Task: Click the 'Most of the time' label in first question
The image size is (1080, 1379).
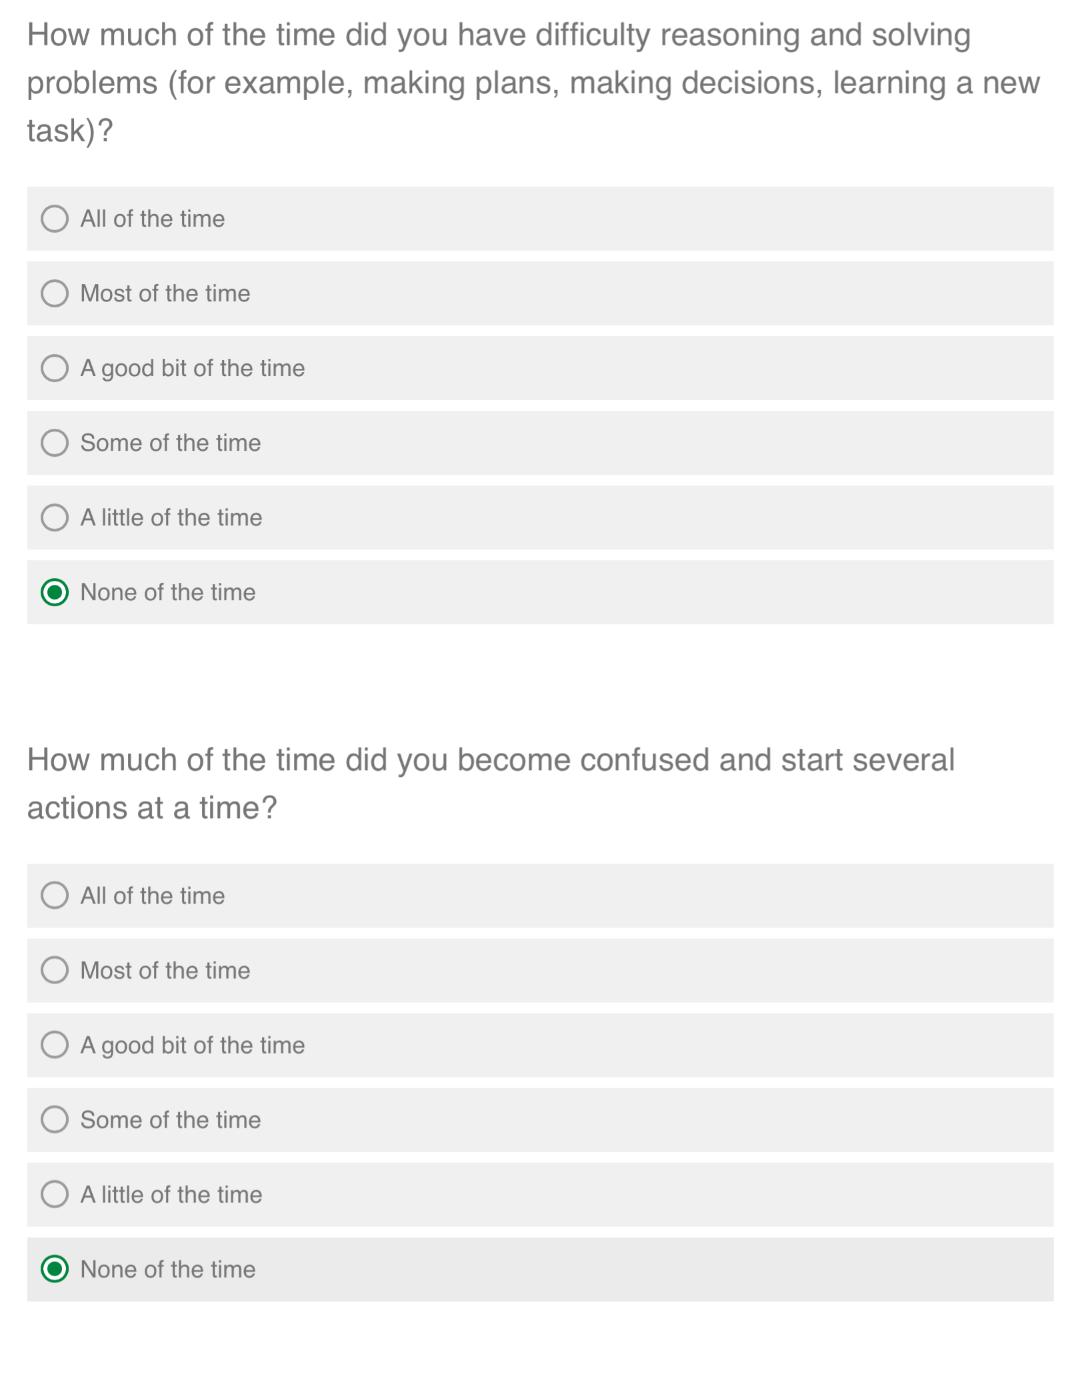Action: click(165, 293)
